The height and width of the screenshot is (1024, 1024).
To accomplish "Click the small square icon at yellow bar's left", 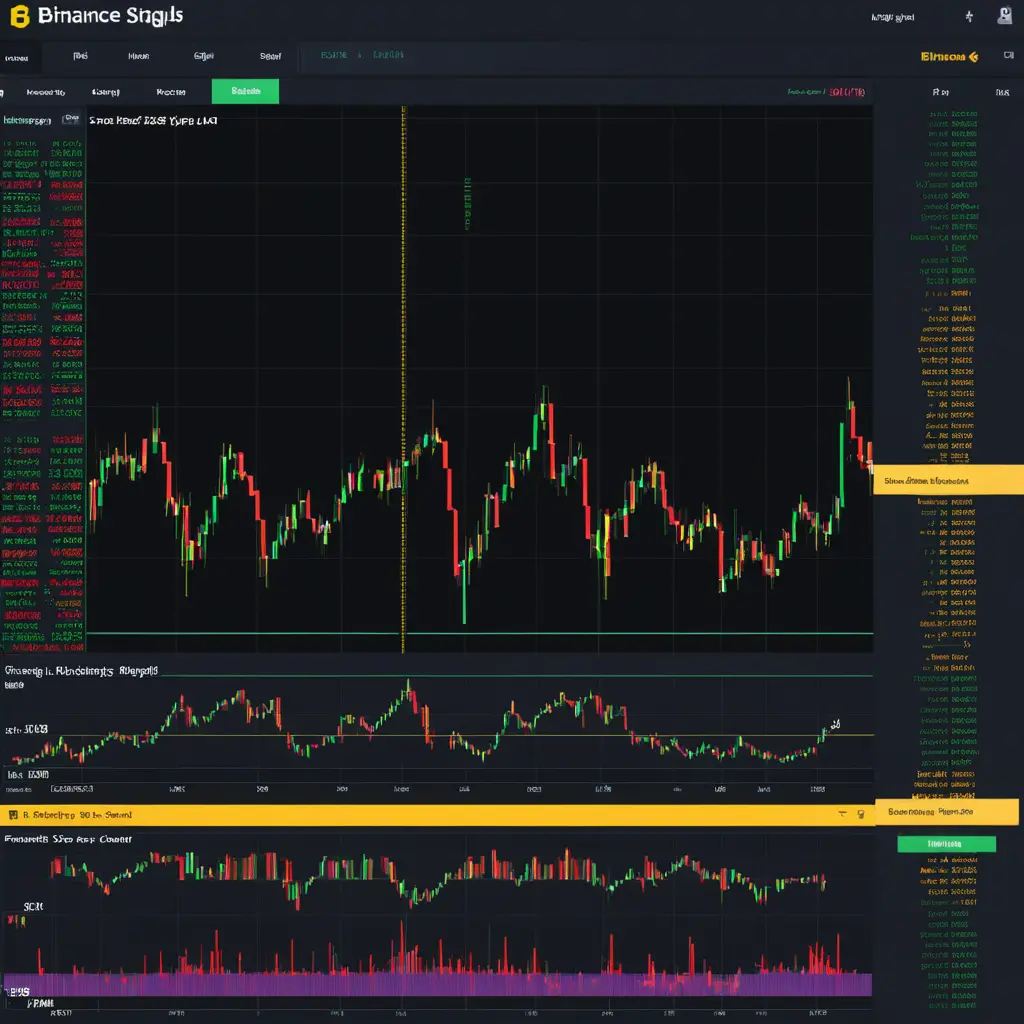I will click(12, 815).
